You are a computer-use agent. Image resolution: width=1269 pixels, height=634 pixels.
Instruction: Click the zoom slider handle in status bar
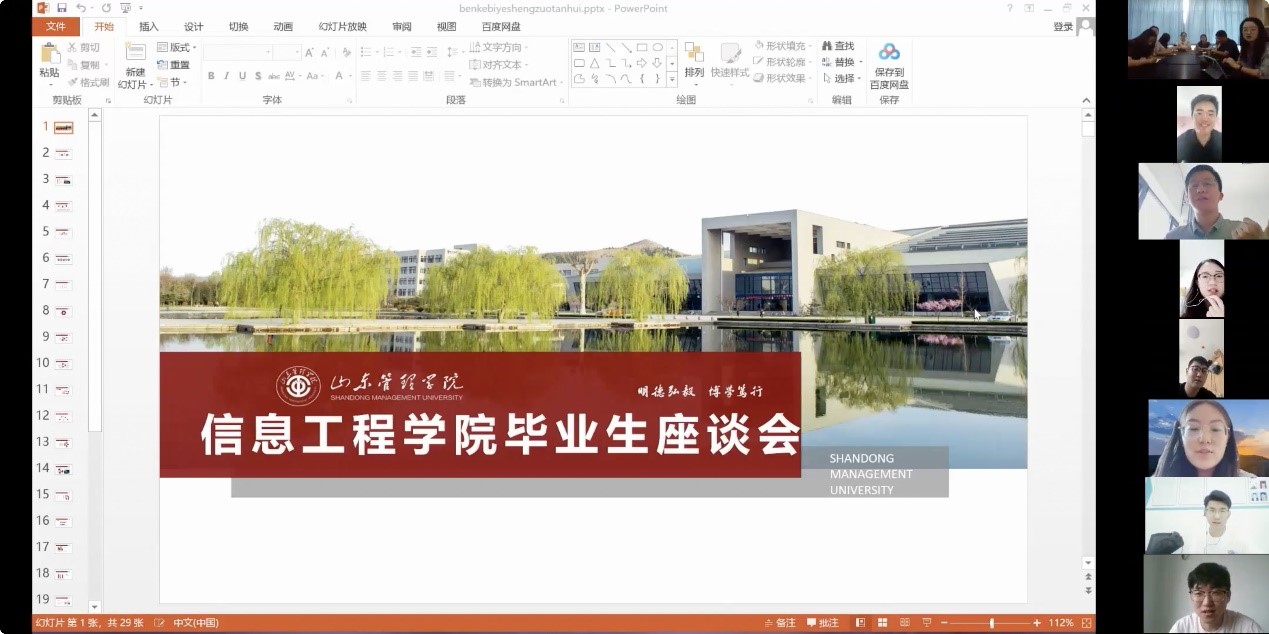(x=991, y=623)
